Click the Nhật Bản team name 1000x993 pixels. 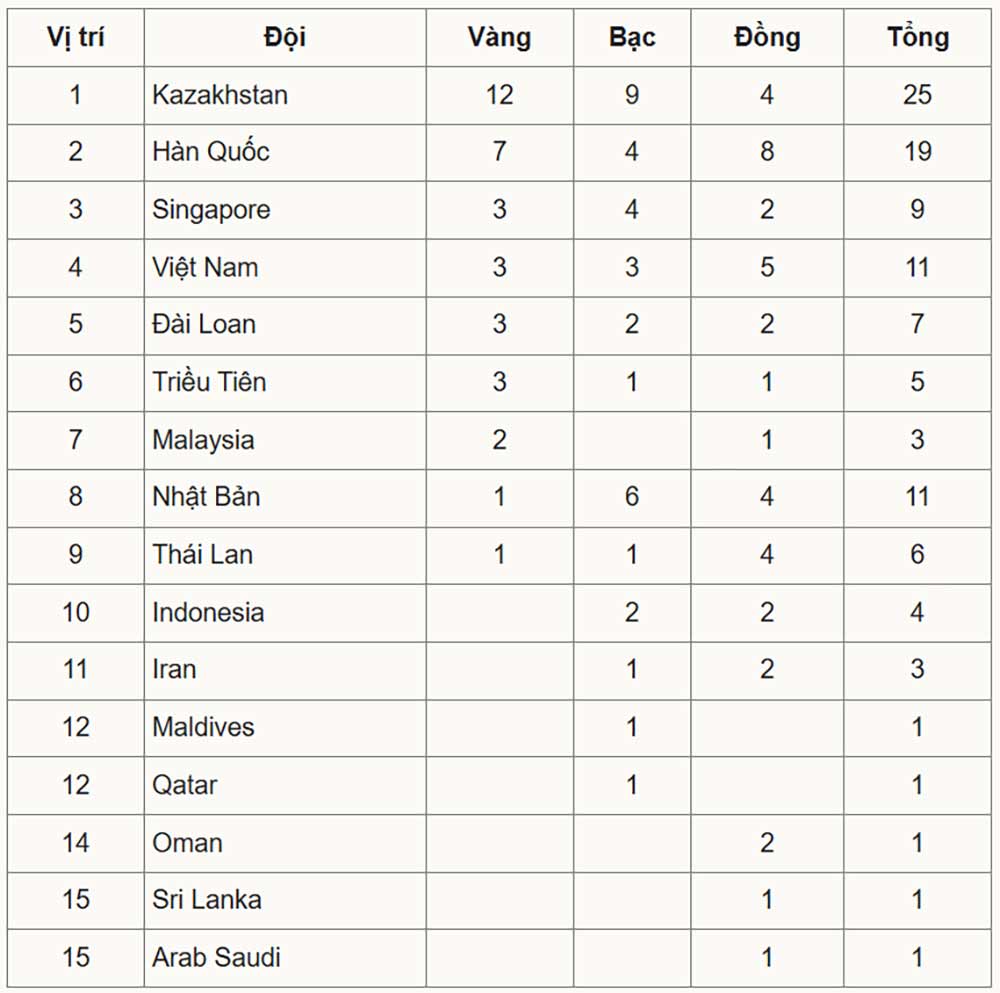pyautogui.click(x=206, y=497)
